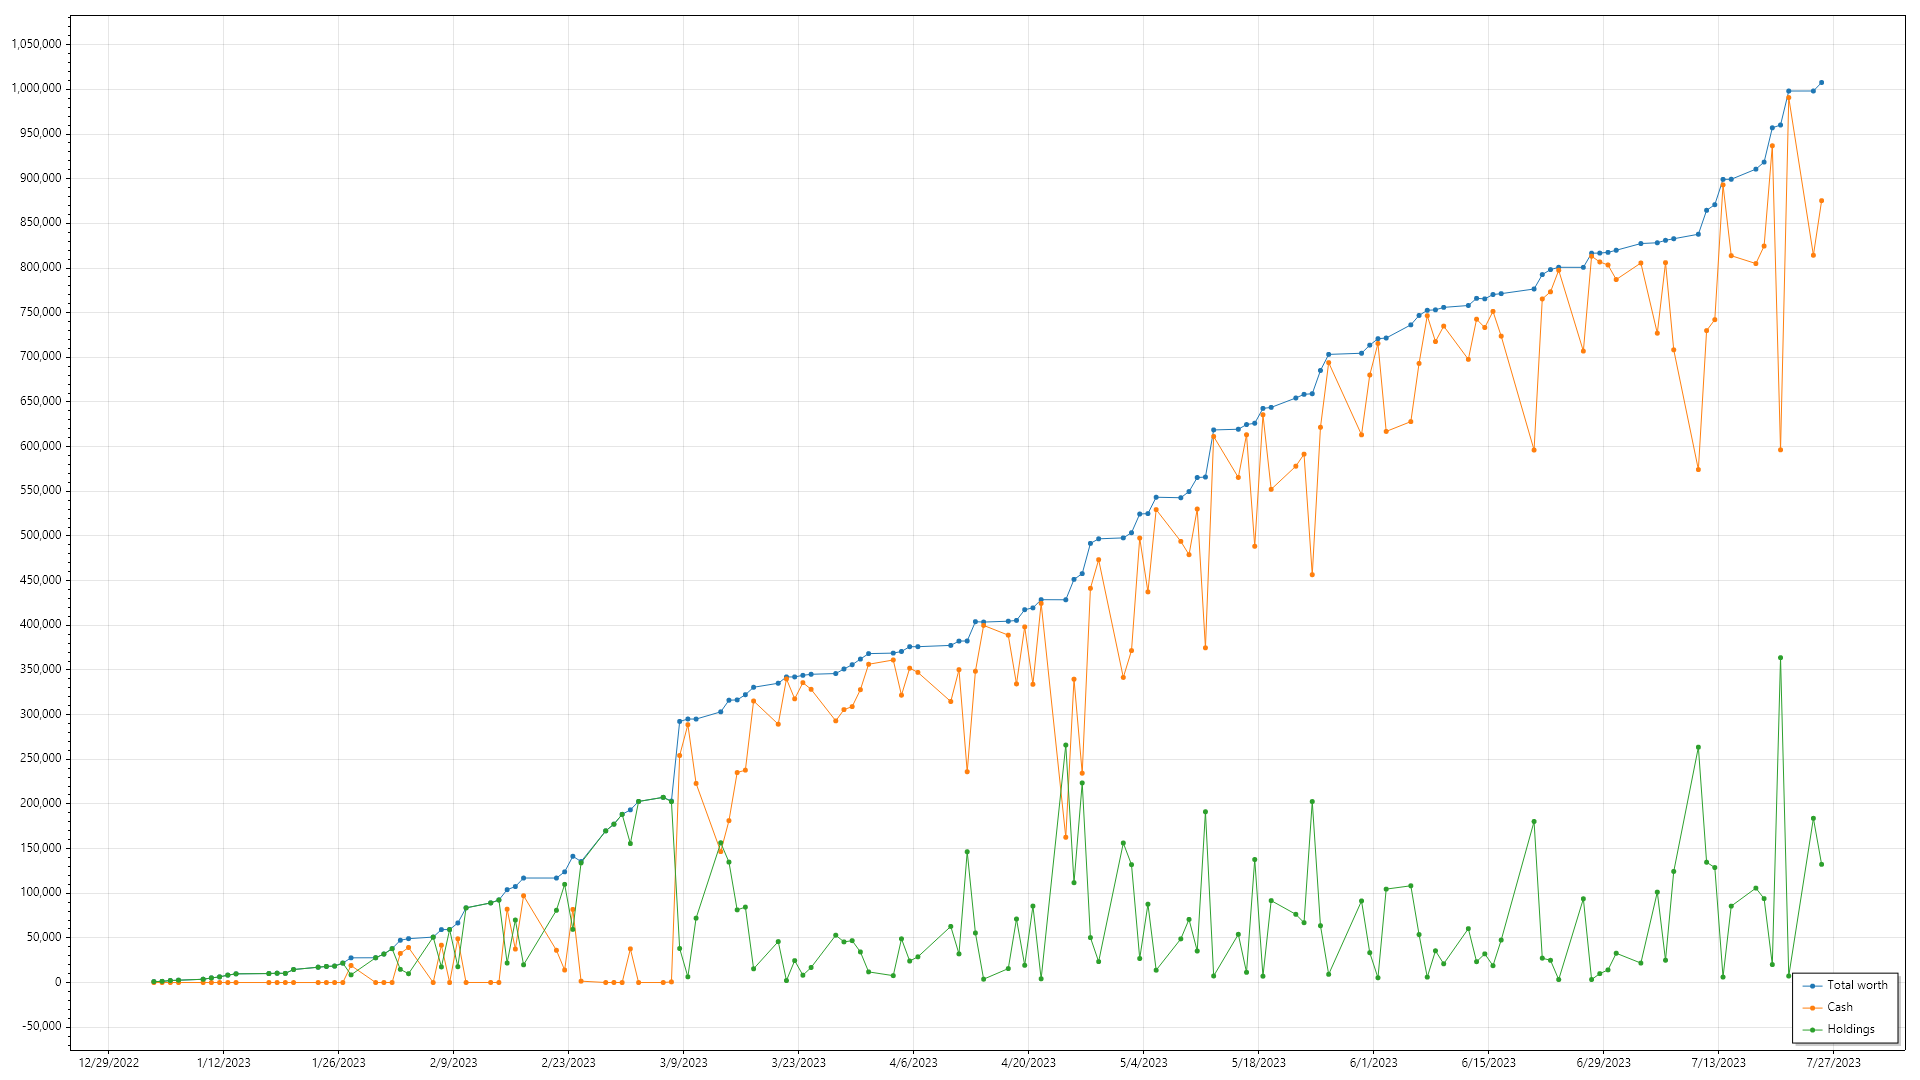Click the green Holdings legend marker
1920x1080 pixels.
pyautogui.click(x=1812, y=1030)
